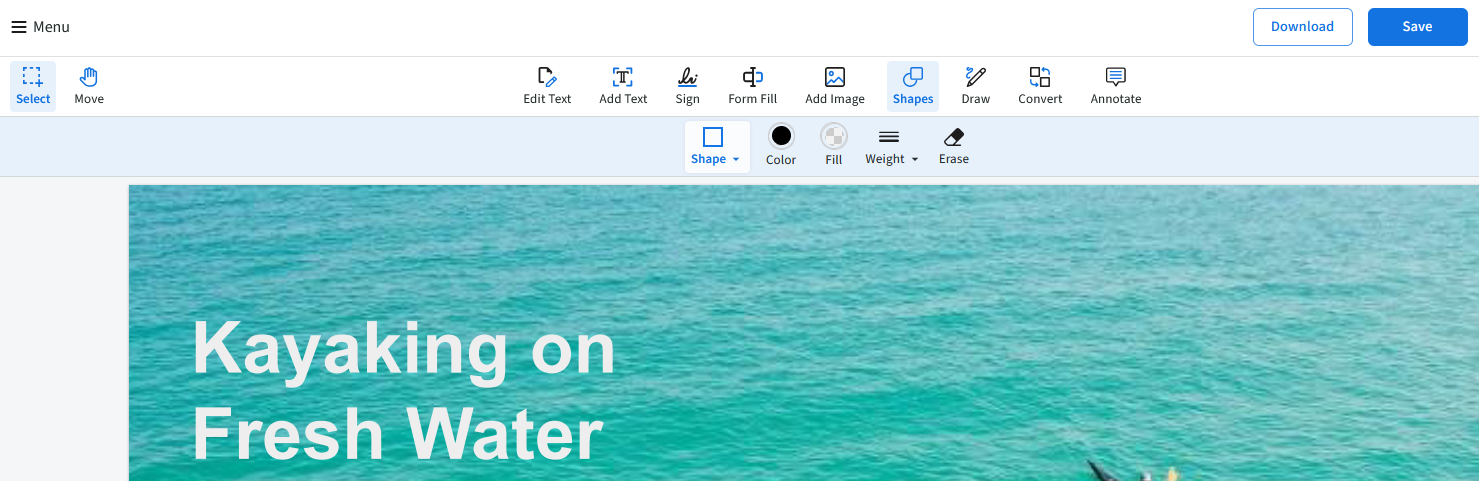
Task: Select the Draw pencil tool
Action: [x=975, y=86]
